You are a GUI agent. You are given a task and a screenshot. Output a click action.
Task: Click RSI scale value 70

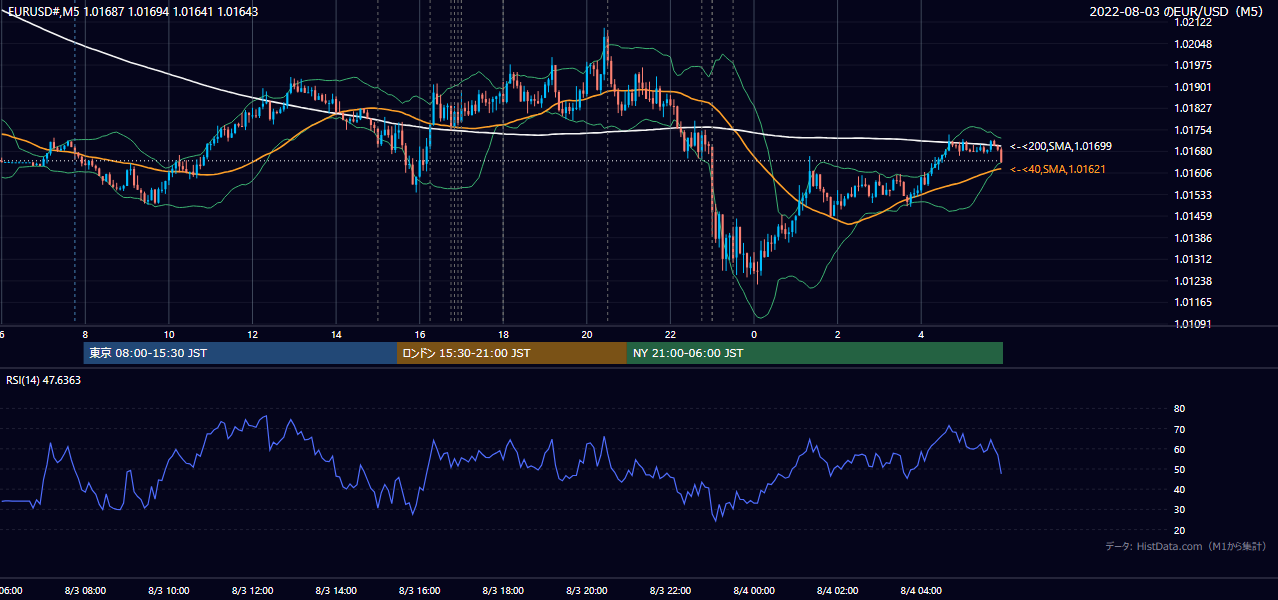pyautogui.click(x=1179, y=429)
